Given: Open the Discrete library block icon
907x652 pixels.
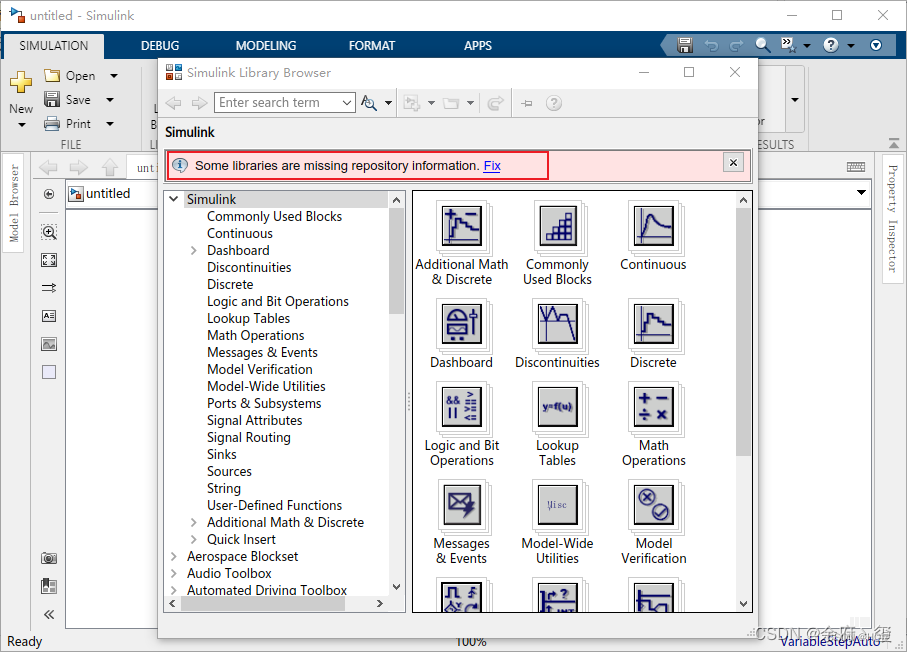Looking at the screenshot, I should click(x=654, y=325).
